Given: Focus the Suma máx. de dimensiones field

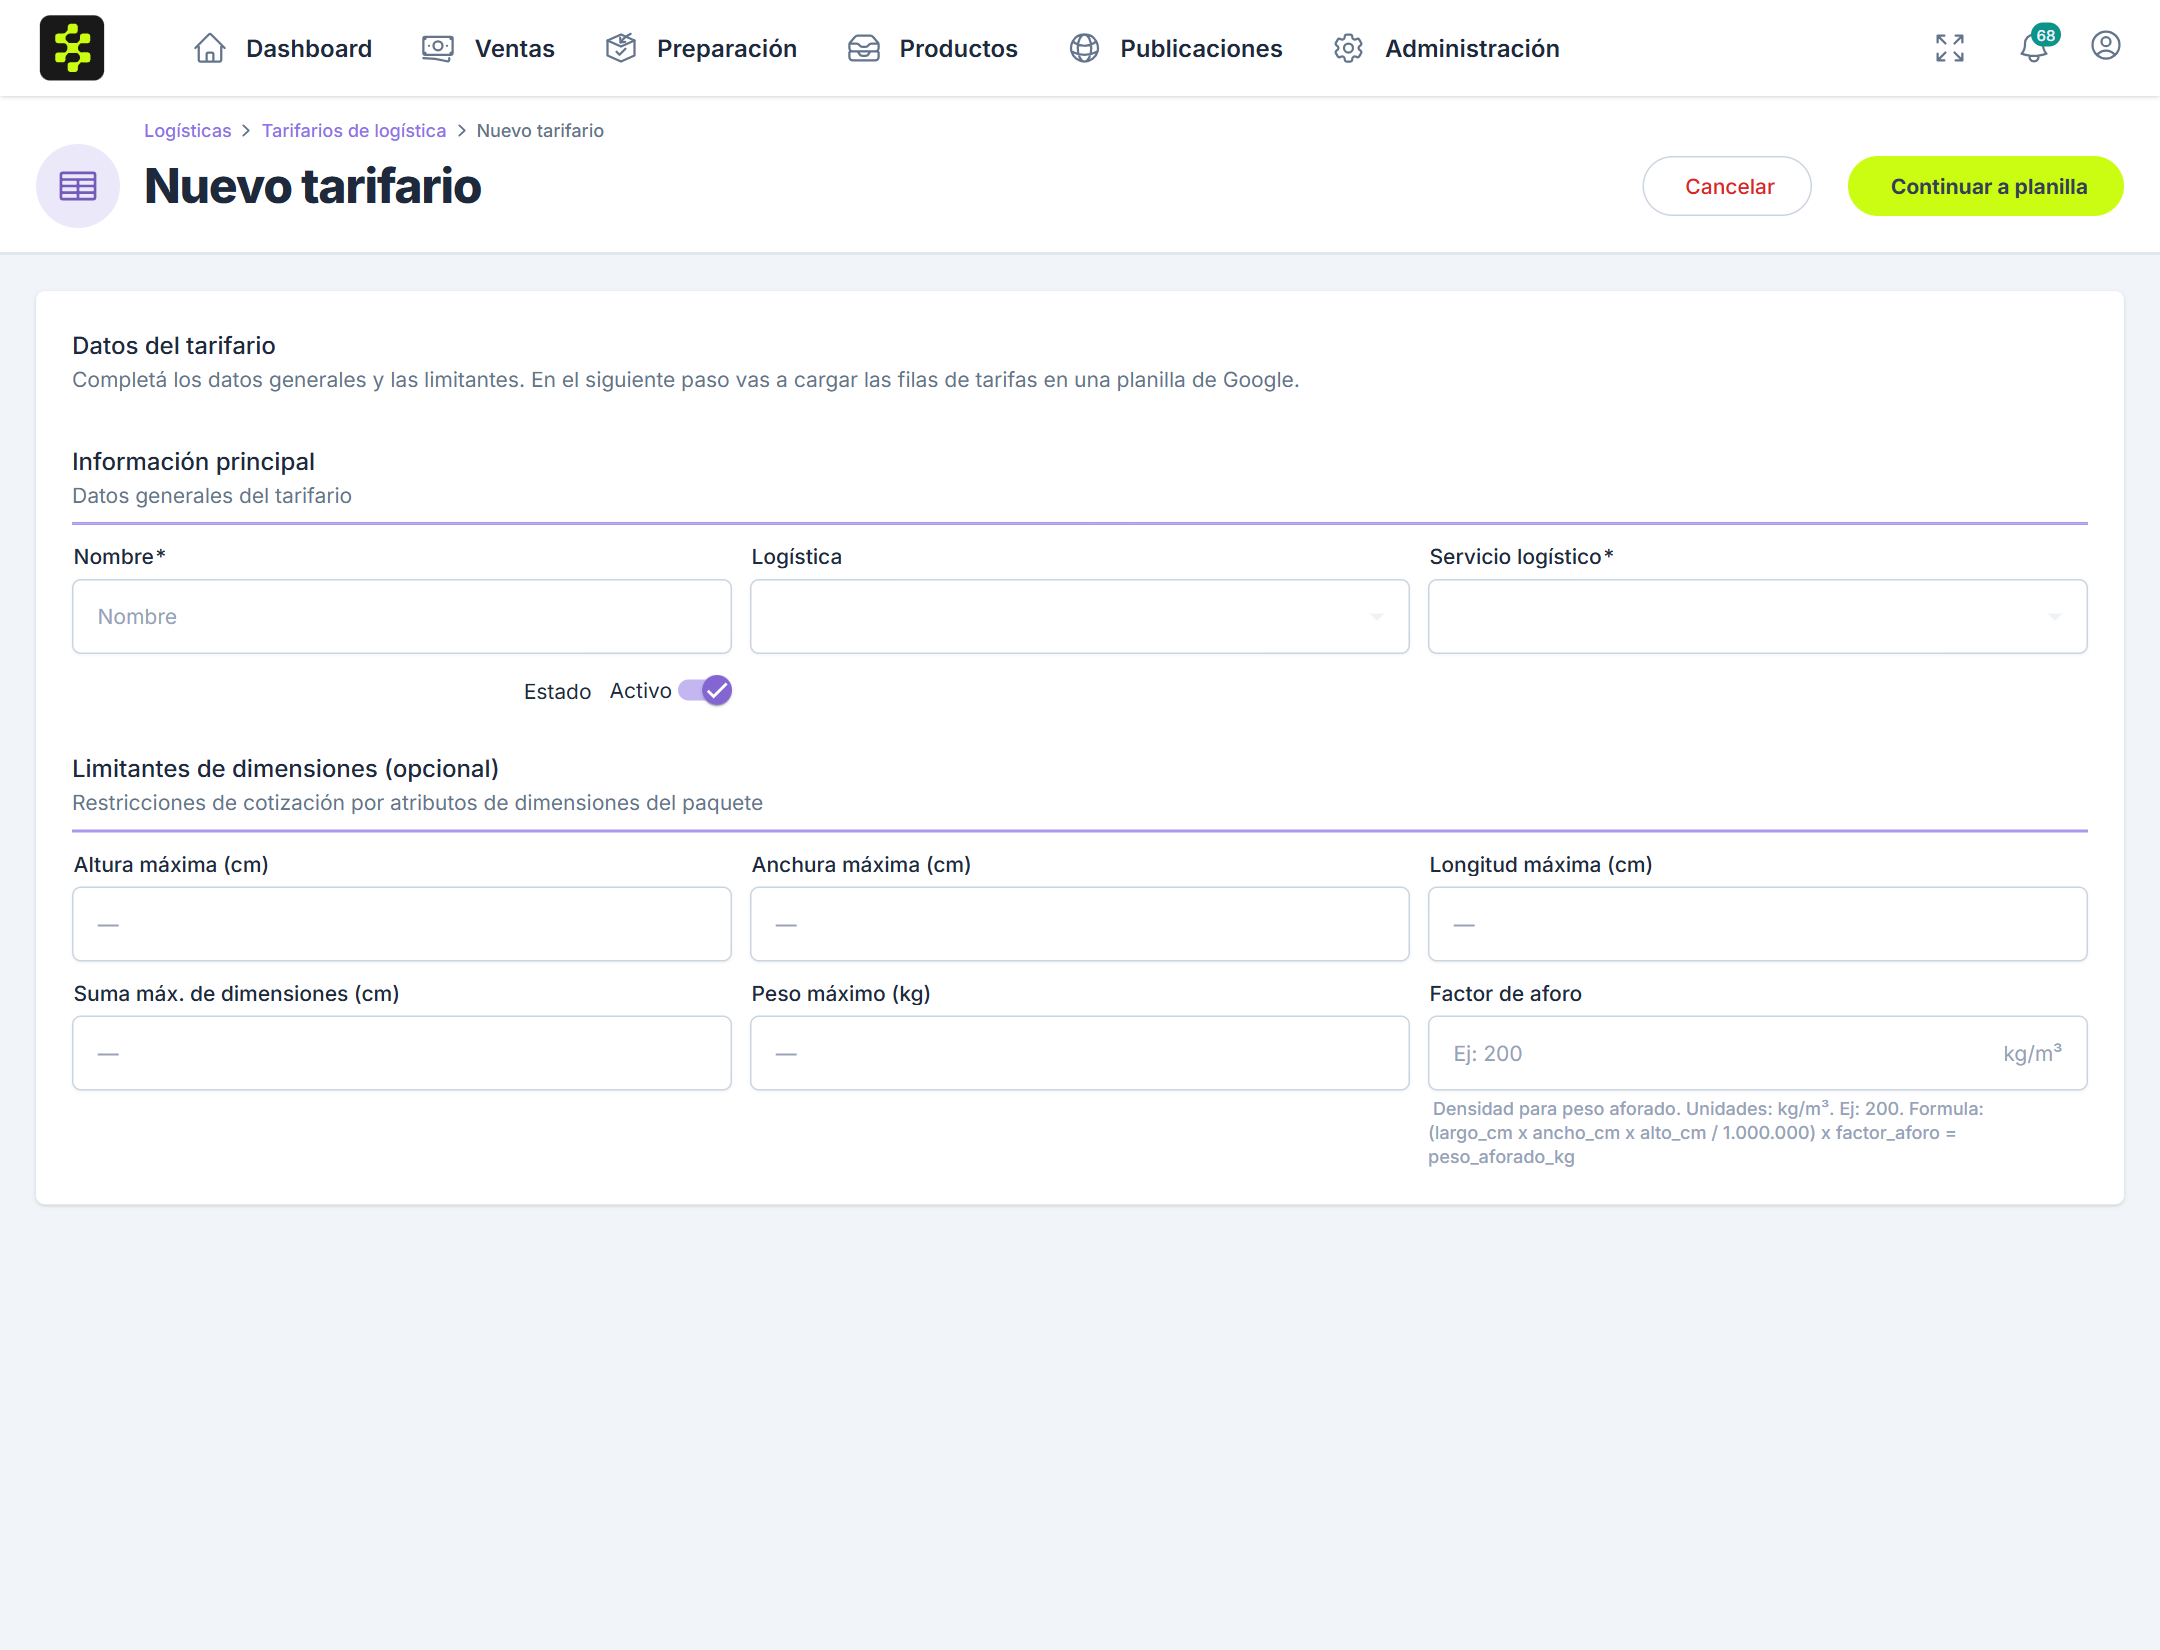Looking at the screenshot, I should coord(402,1053).
